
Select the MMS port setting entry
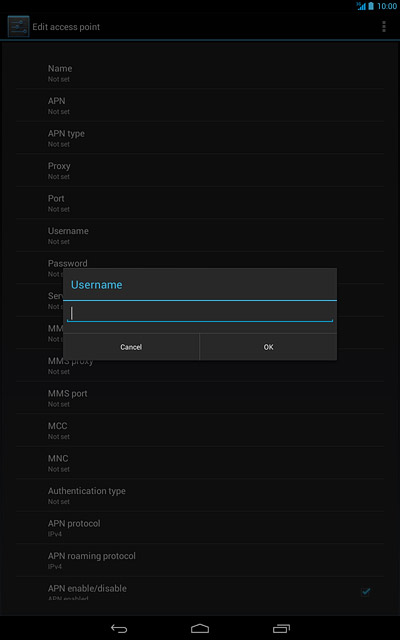coord(200,398)
